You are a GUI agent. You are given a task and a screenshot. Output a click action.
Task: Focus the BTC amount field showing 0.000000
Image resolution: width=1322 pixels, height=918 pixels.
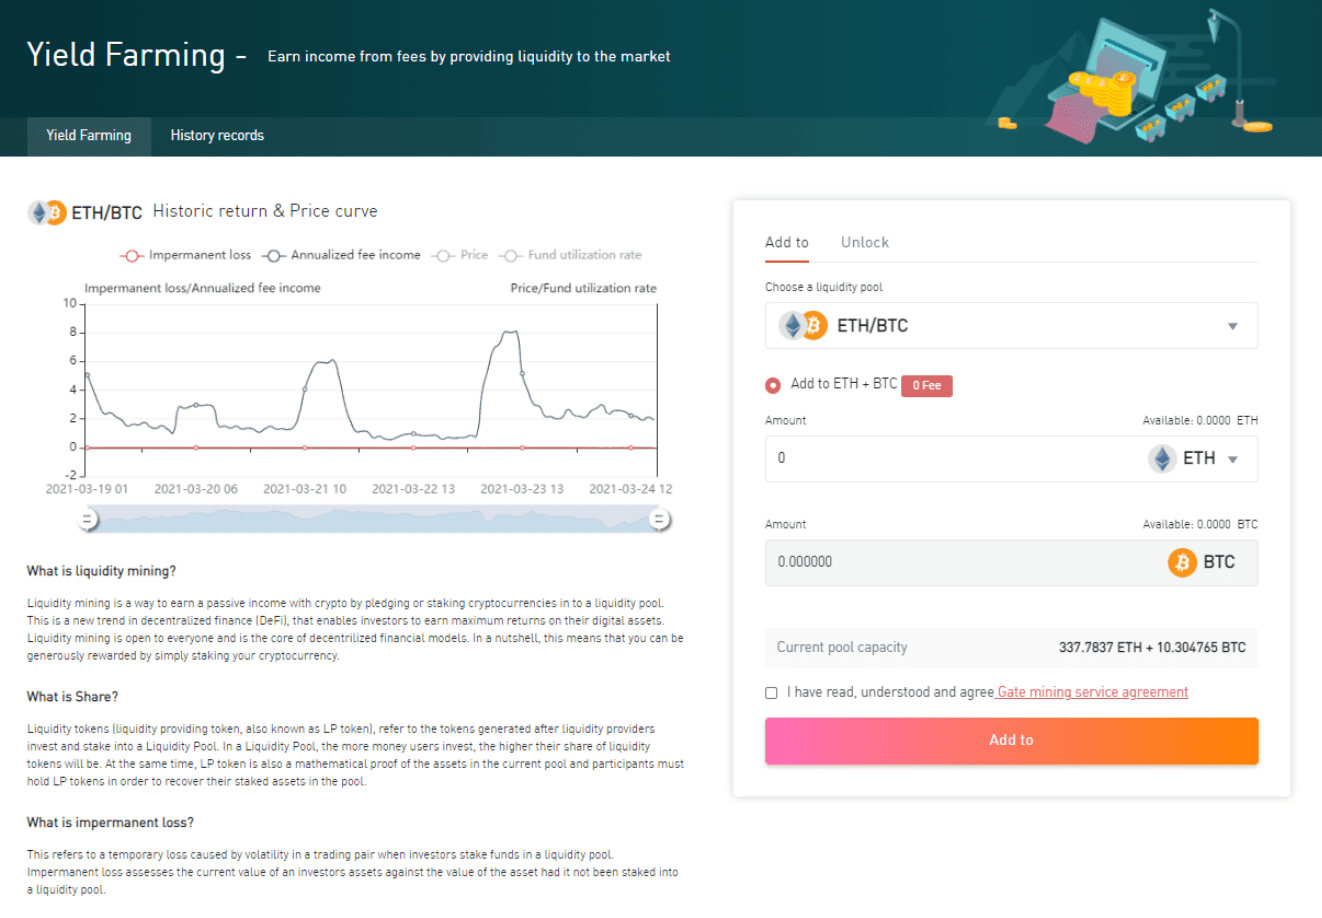coord(1011,562)
